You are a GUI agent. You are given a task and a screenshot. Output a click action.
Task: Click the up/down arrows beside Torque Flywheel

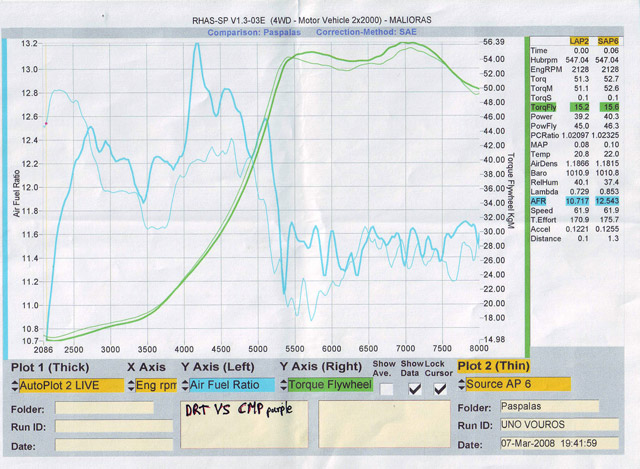pos(284,385)
